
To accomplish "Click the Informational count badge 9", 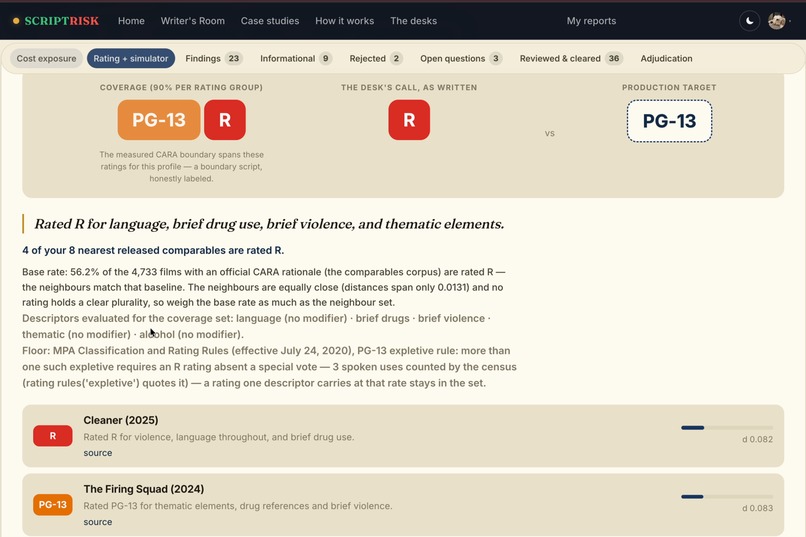I will pyautogui.click(x=325, y=59).
